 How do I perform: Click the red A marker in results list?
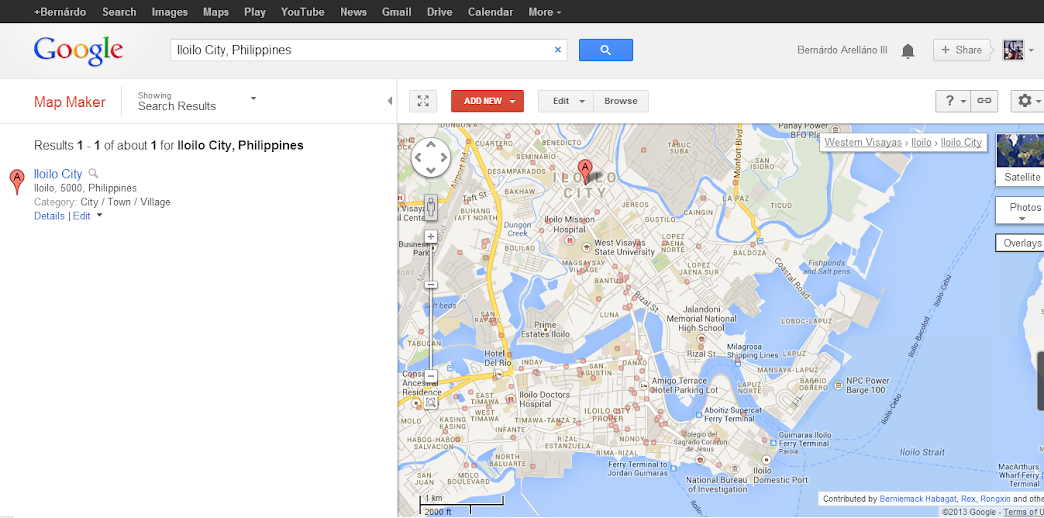pos(17,182)
